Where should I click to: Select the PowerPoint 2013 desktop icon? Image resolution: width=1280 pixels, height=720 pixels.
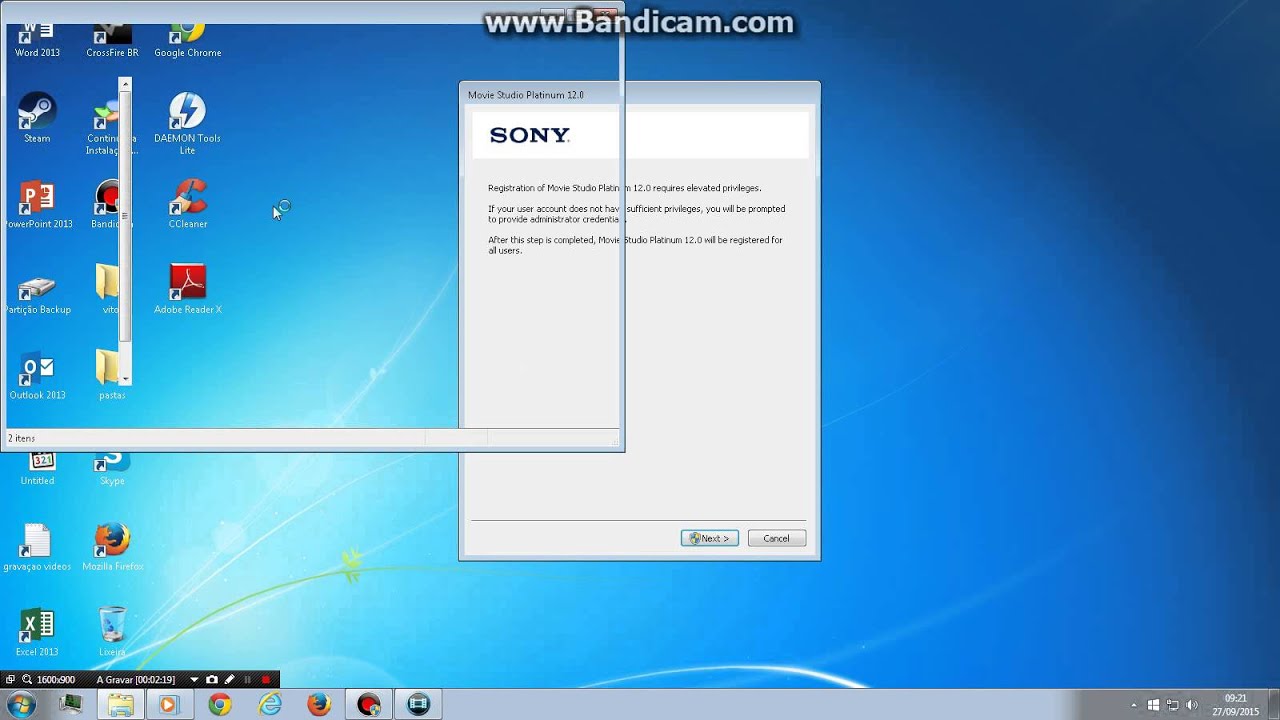point(37,204)
